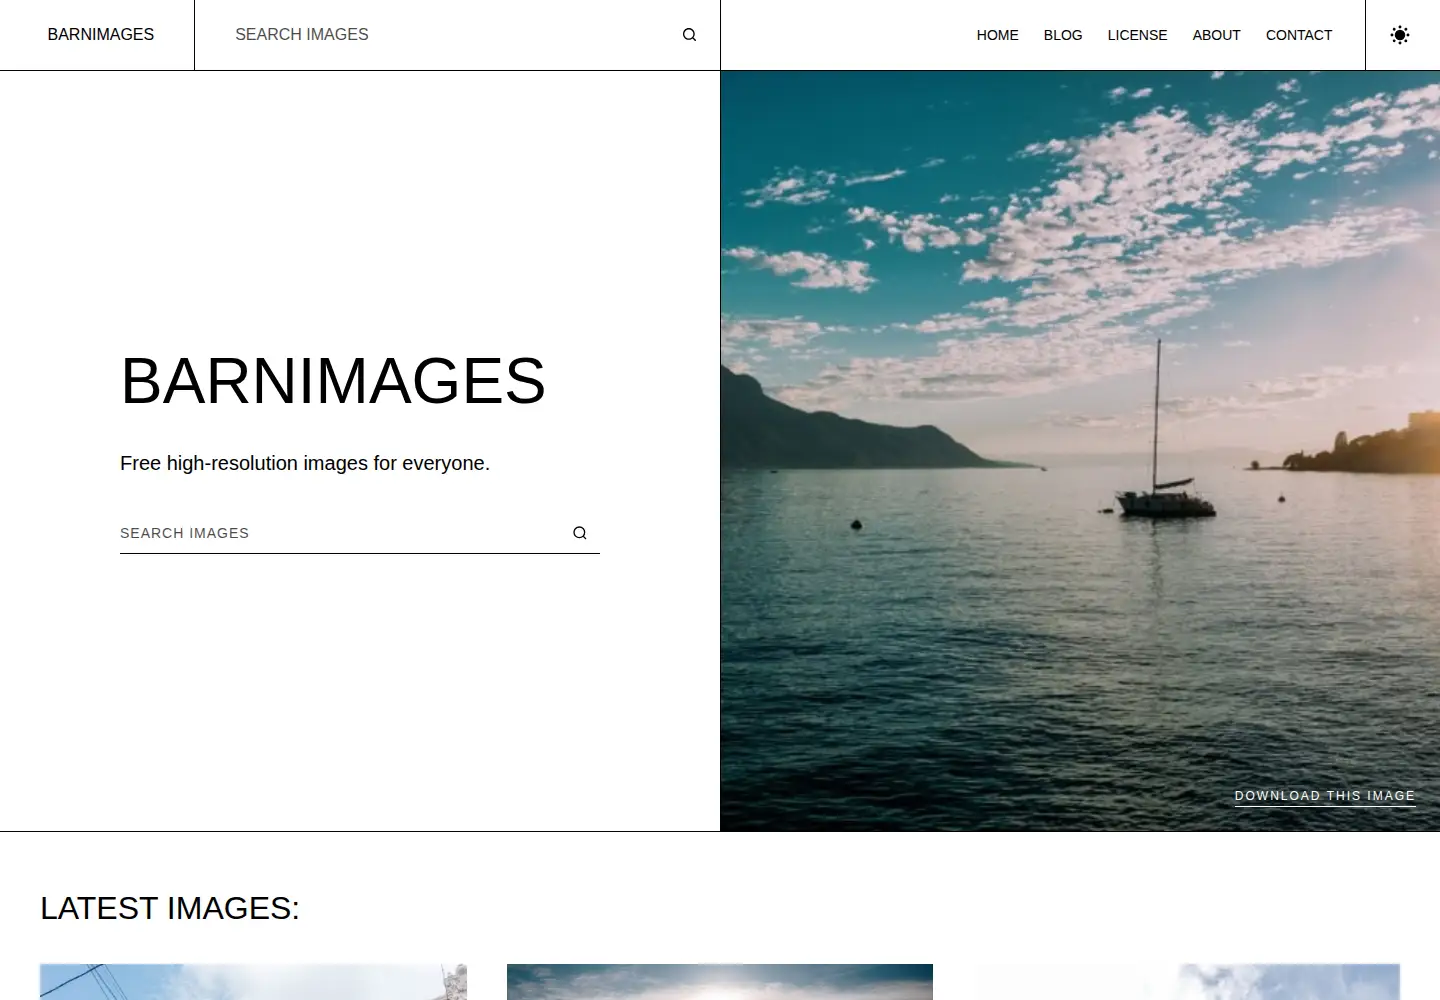This screenshot has height=1000, width=1440.
Task: Open the License page
Action: click(1137, 35)
